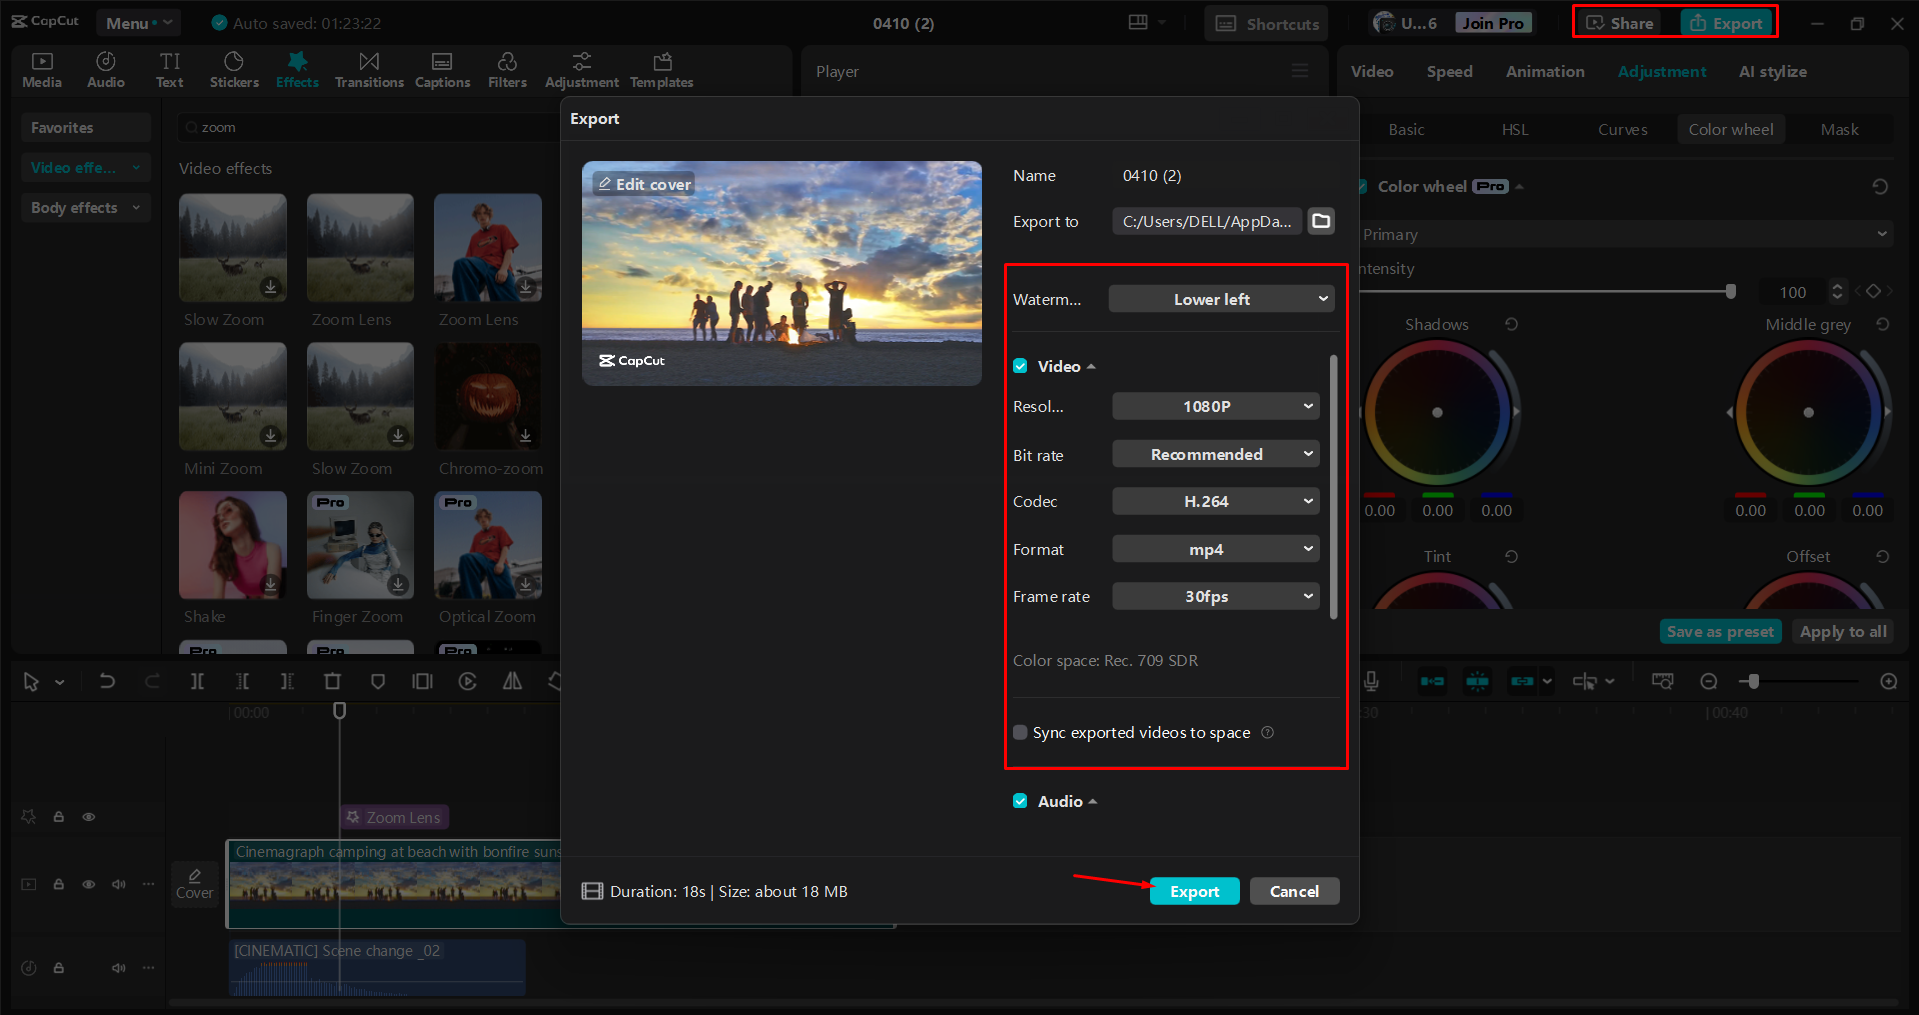
Task: Open the Watermark position dropdown showing Lower left
Action: tap(1220, 298)
